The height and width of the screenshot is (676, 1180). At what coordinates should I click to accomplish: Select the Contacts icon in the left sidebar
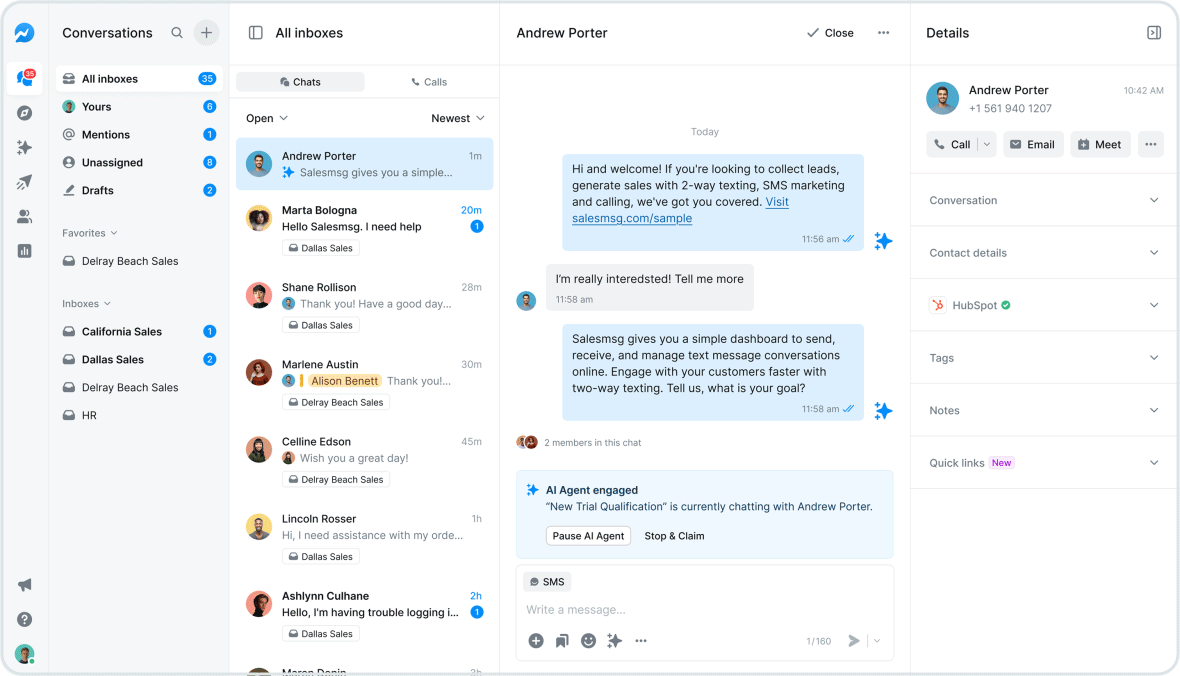click(x=23, y=215)
